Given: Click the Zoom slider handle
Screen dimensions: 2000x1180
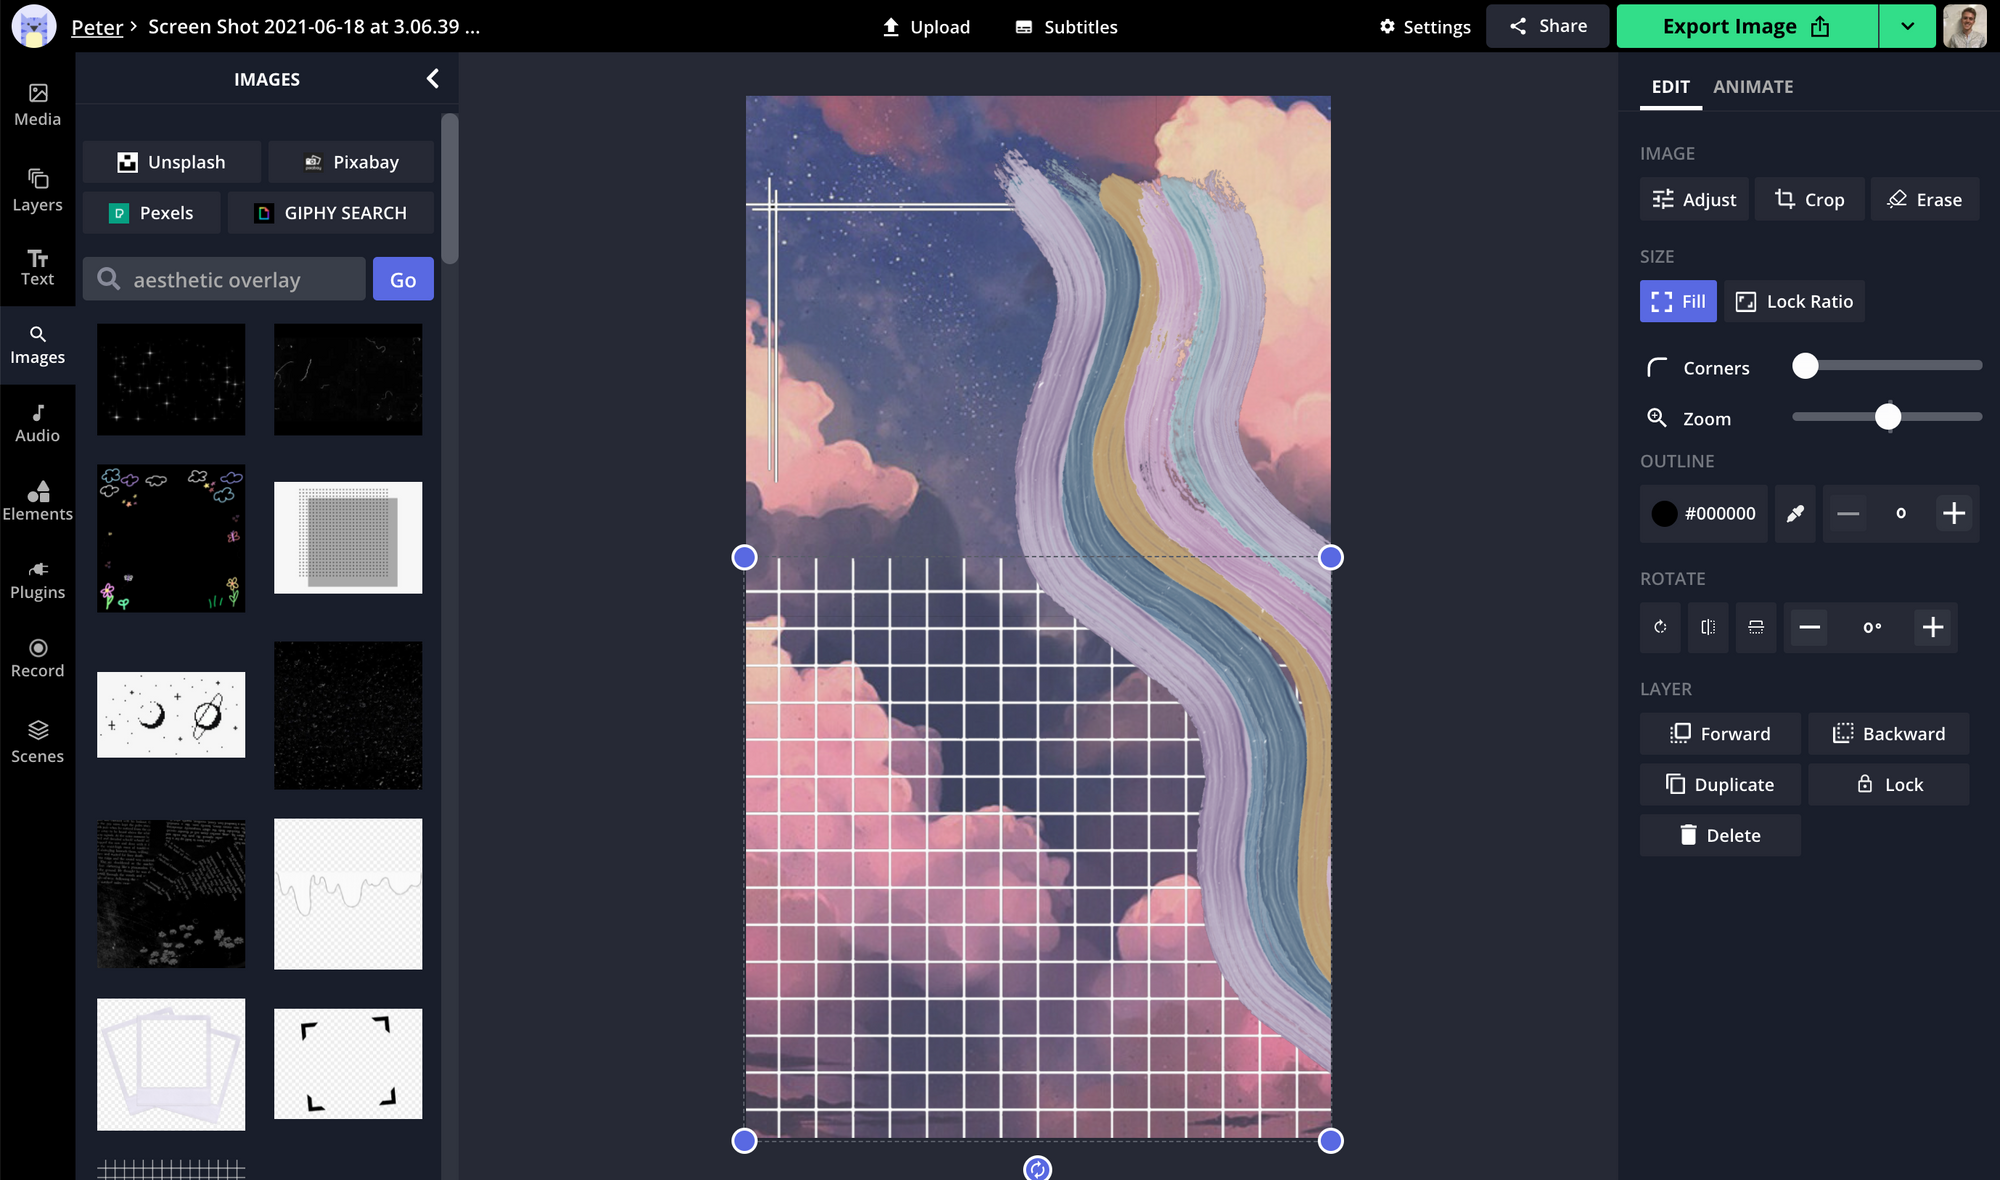Looking at the screenshot, I should (1887, 417).
